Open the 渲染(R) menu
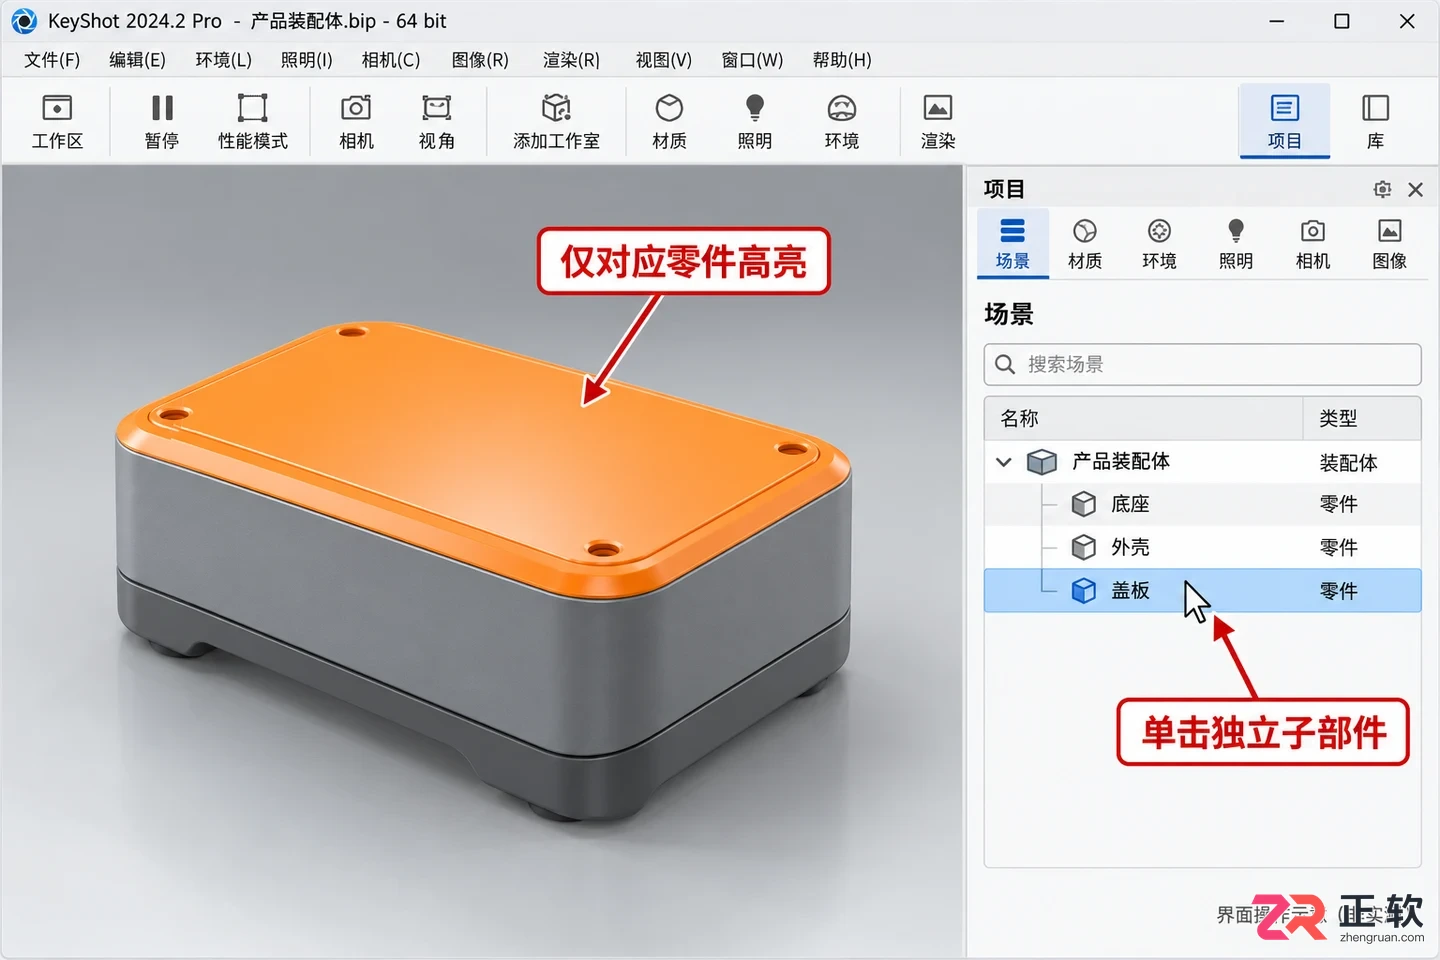The width and height of the screenshot is (1440, 960). click(571, 60)
